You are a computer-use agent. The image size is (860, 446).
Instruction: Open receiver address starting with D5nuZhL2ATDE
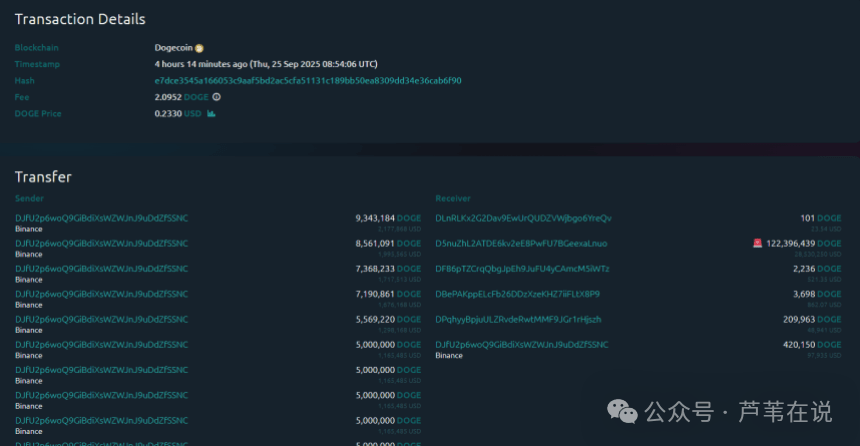[521, 243]
